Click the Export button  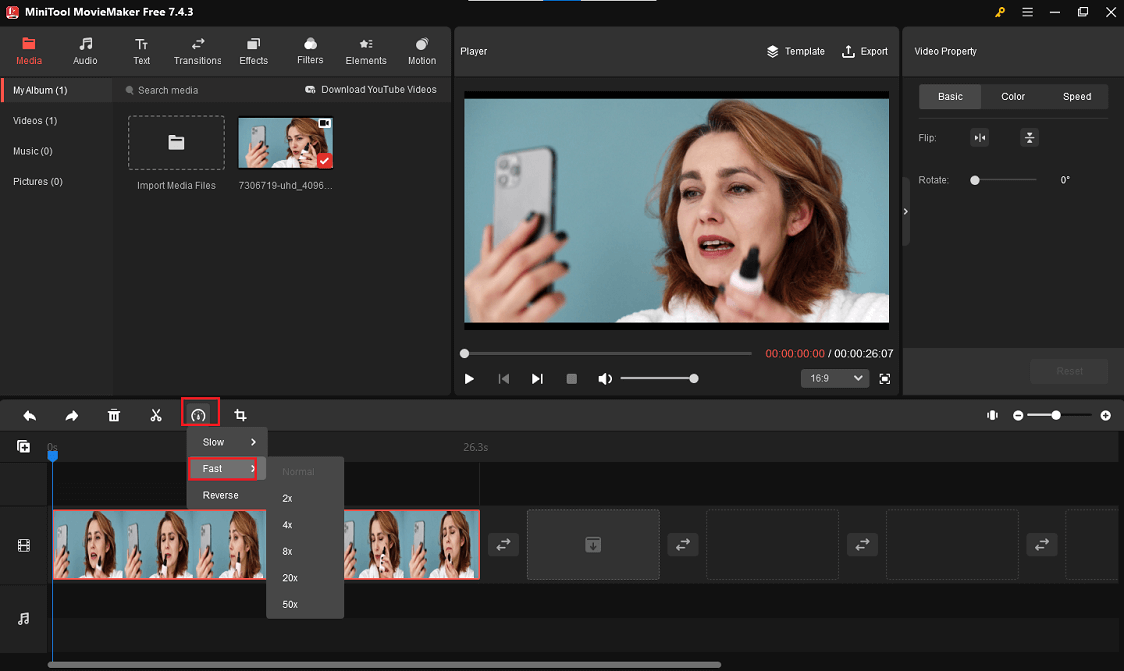pos(865,51)
